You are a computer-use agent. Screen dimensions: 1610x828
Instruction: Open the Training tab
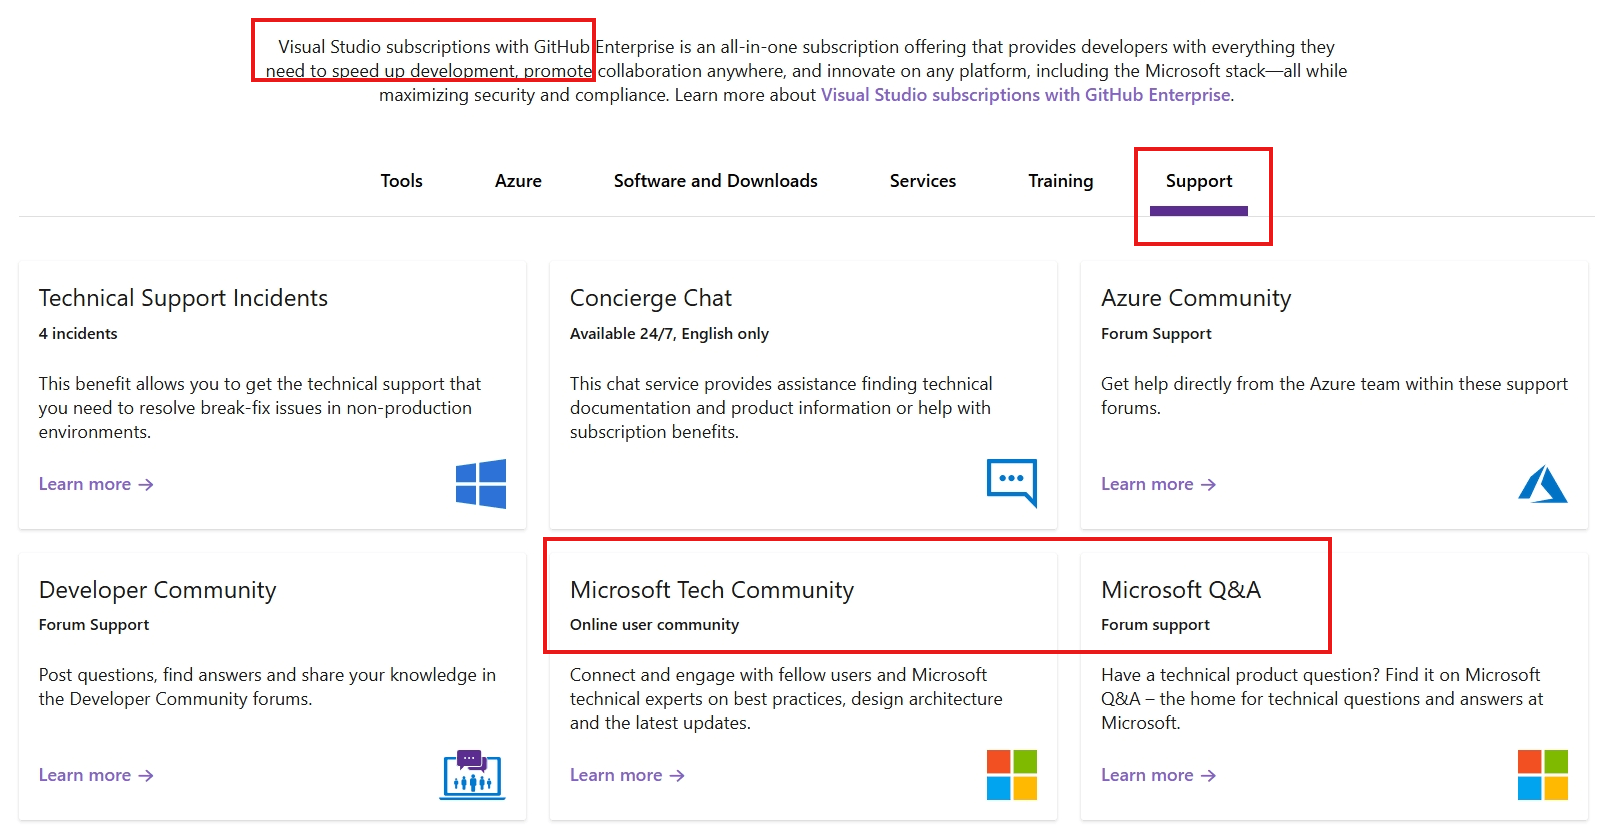tap(1061, 181)
